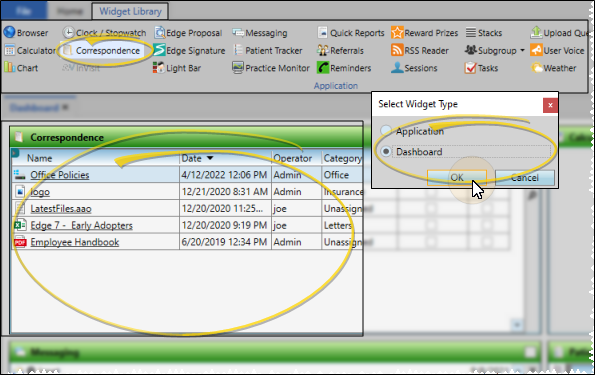The width and height of the screenshot is (596, 376).
Task: Close the Select Widget Type dialog
Action: [550, 105]
